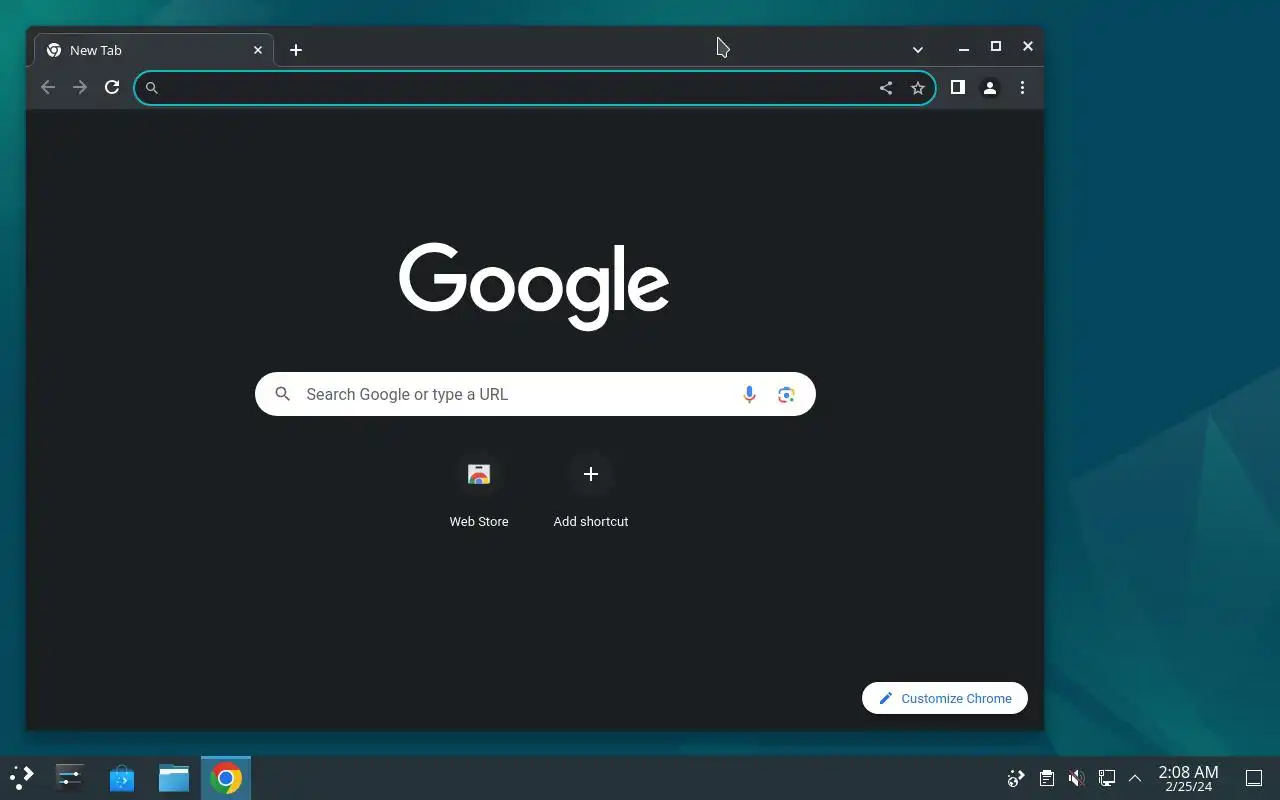Screen dimensions: 1280x800
Task: Open the muted volume tray icon
Action: pos(1076,778)
